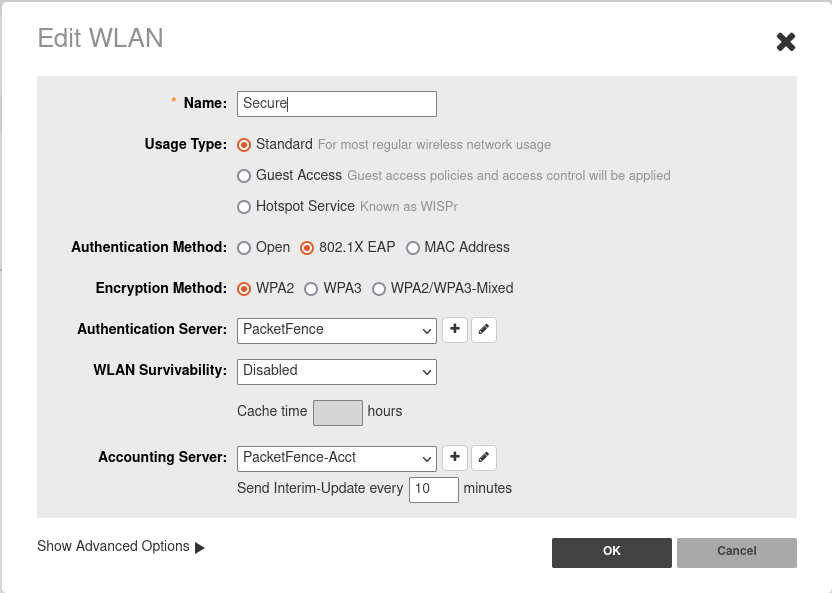The width and height of the screenshot is (832, 593).
Task: Close the Edit WLAN dialog with X
Action: click(x=786, y=42)
